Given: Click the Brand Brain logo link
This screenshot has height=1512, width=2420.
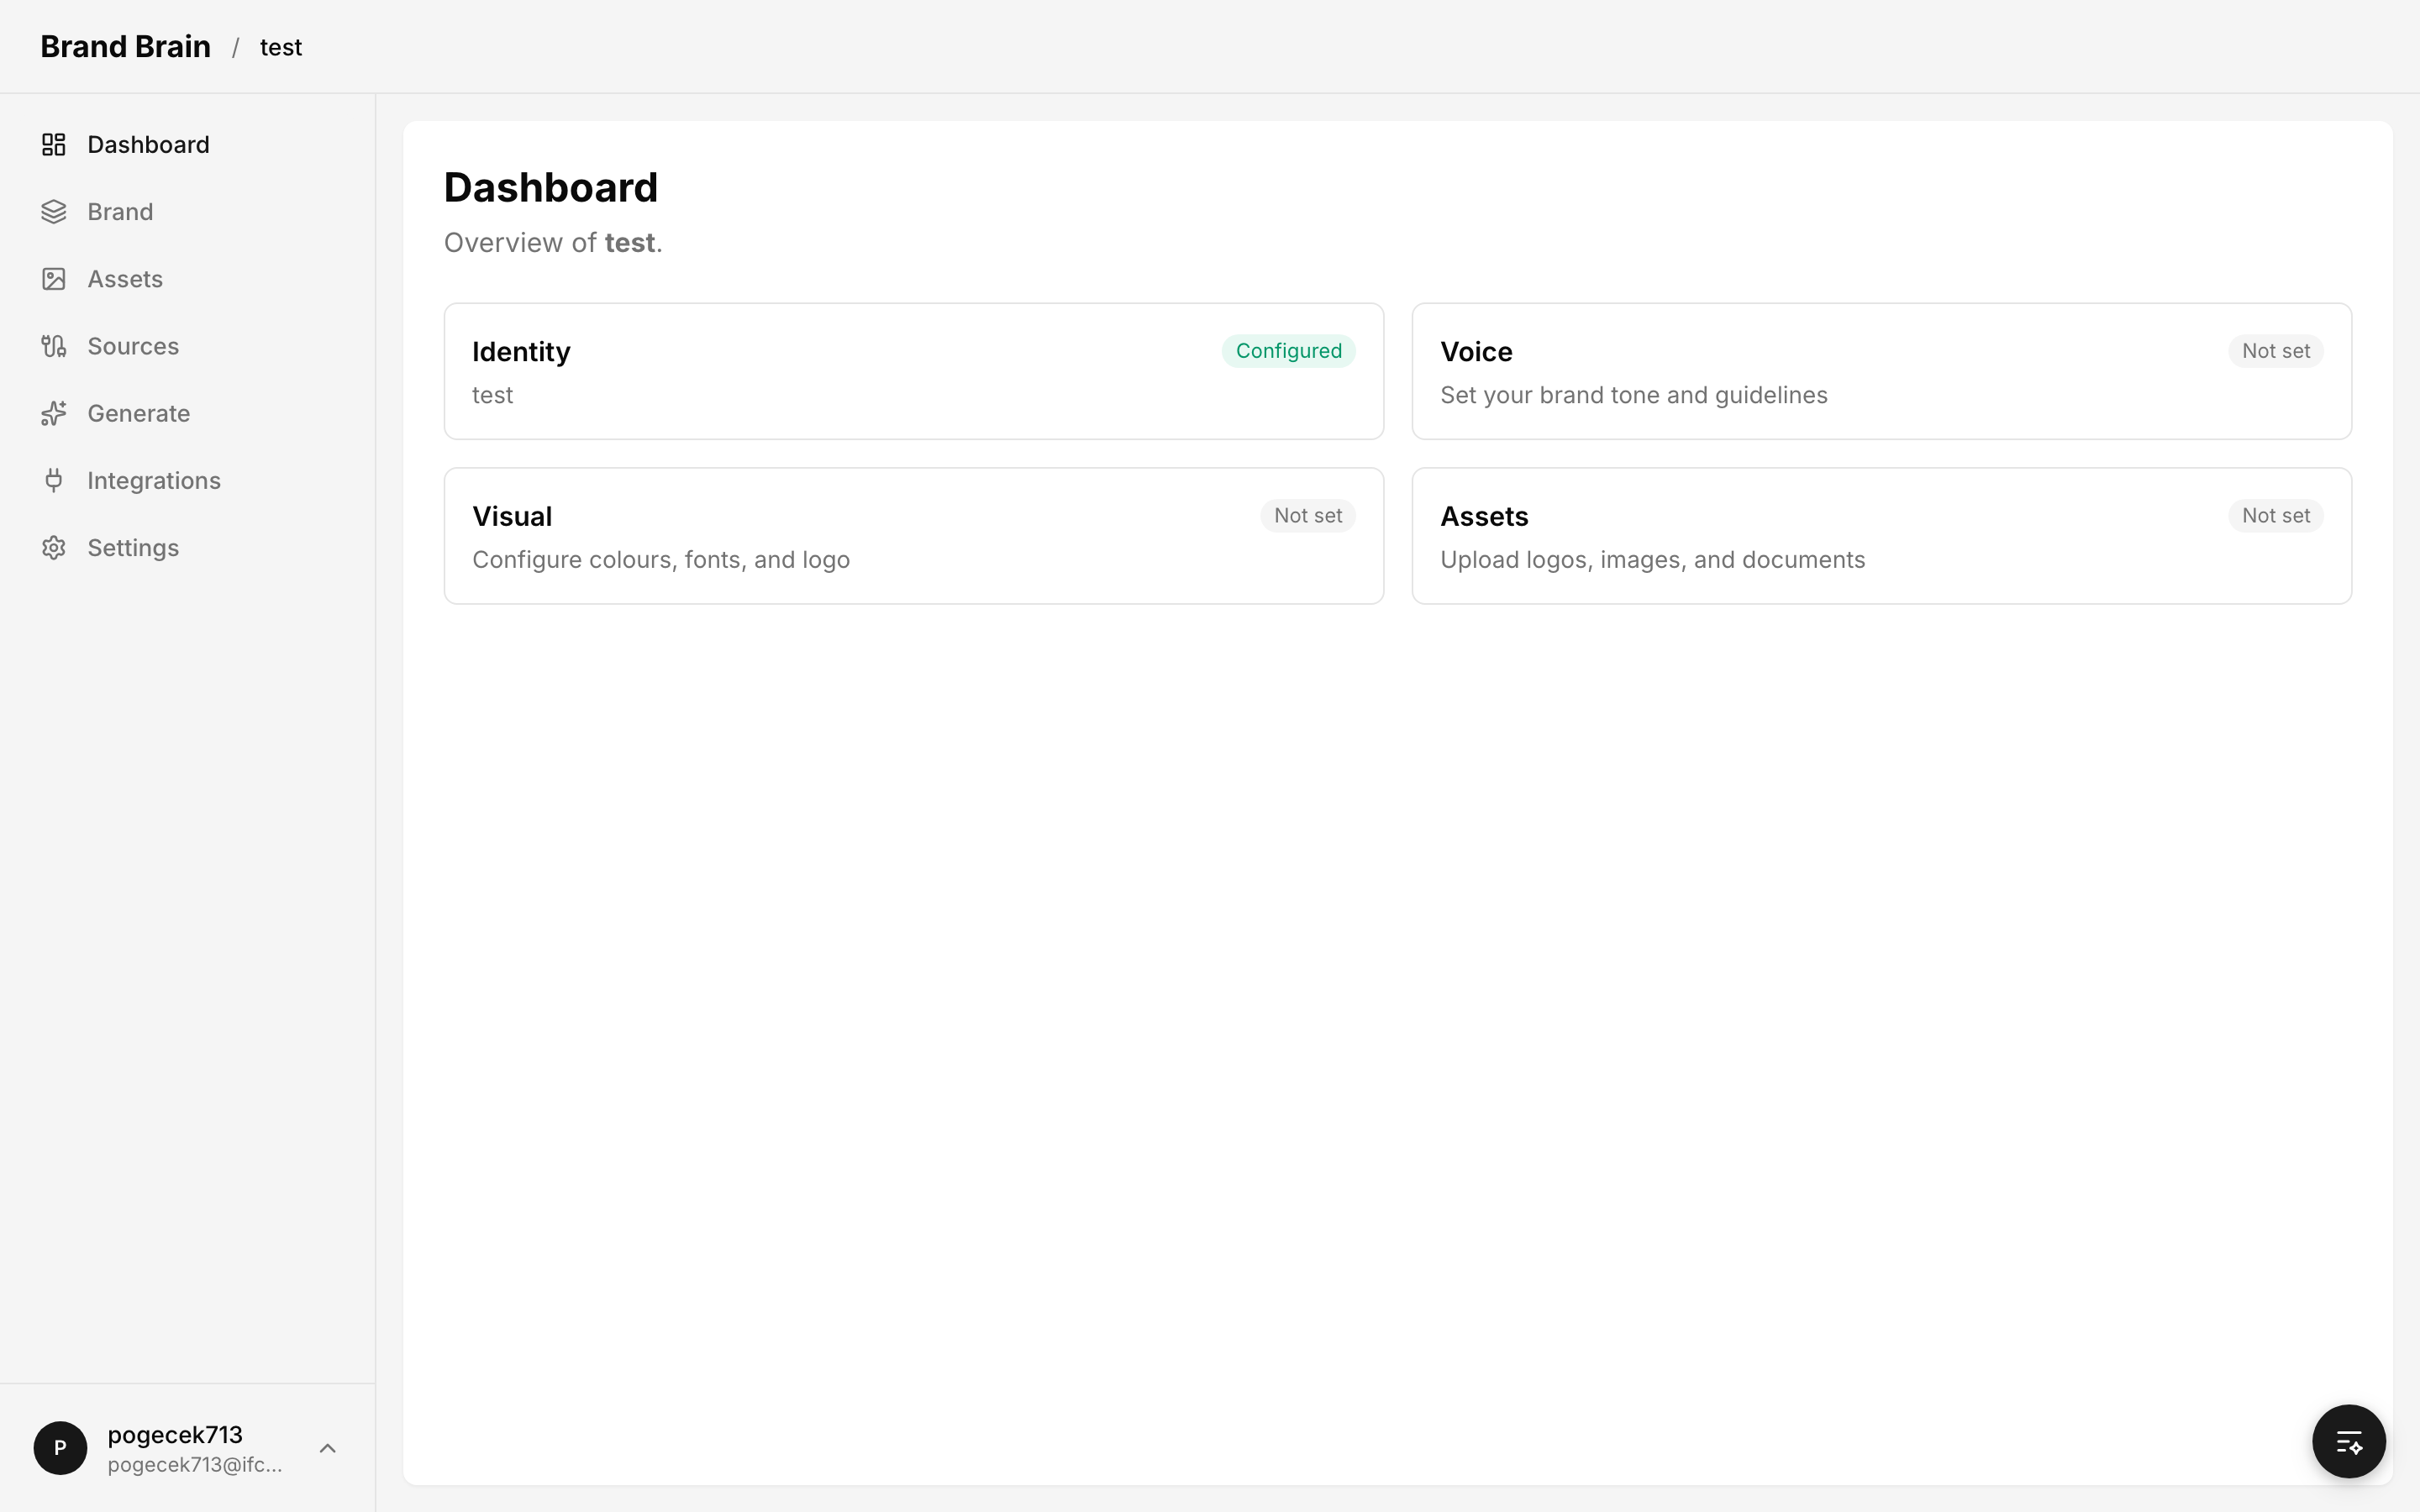Looking at the screenshot, I should pyautogui.click(x=126, y=47).
